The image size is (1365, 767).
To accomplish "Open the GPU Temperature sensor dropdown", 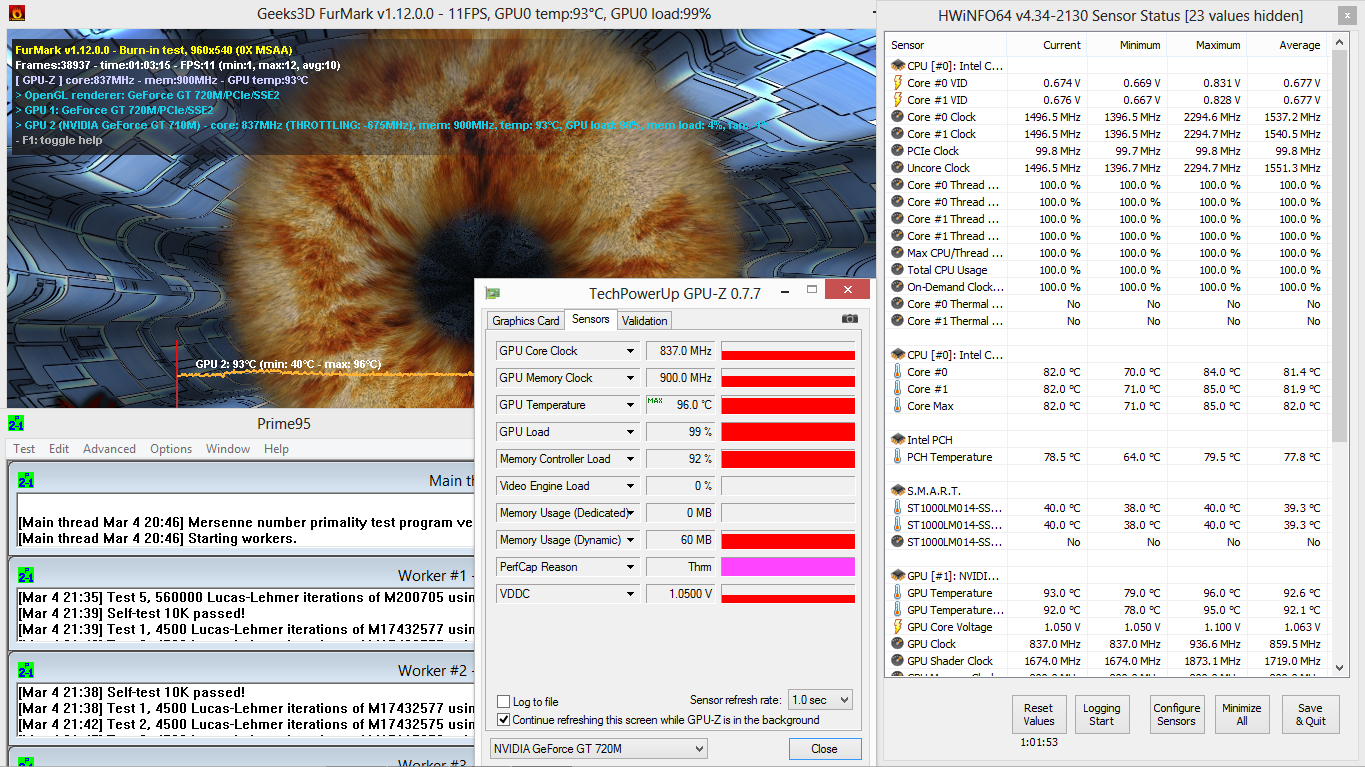I will tap(631, 405).
